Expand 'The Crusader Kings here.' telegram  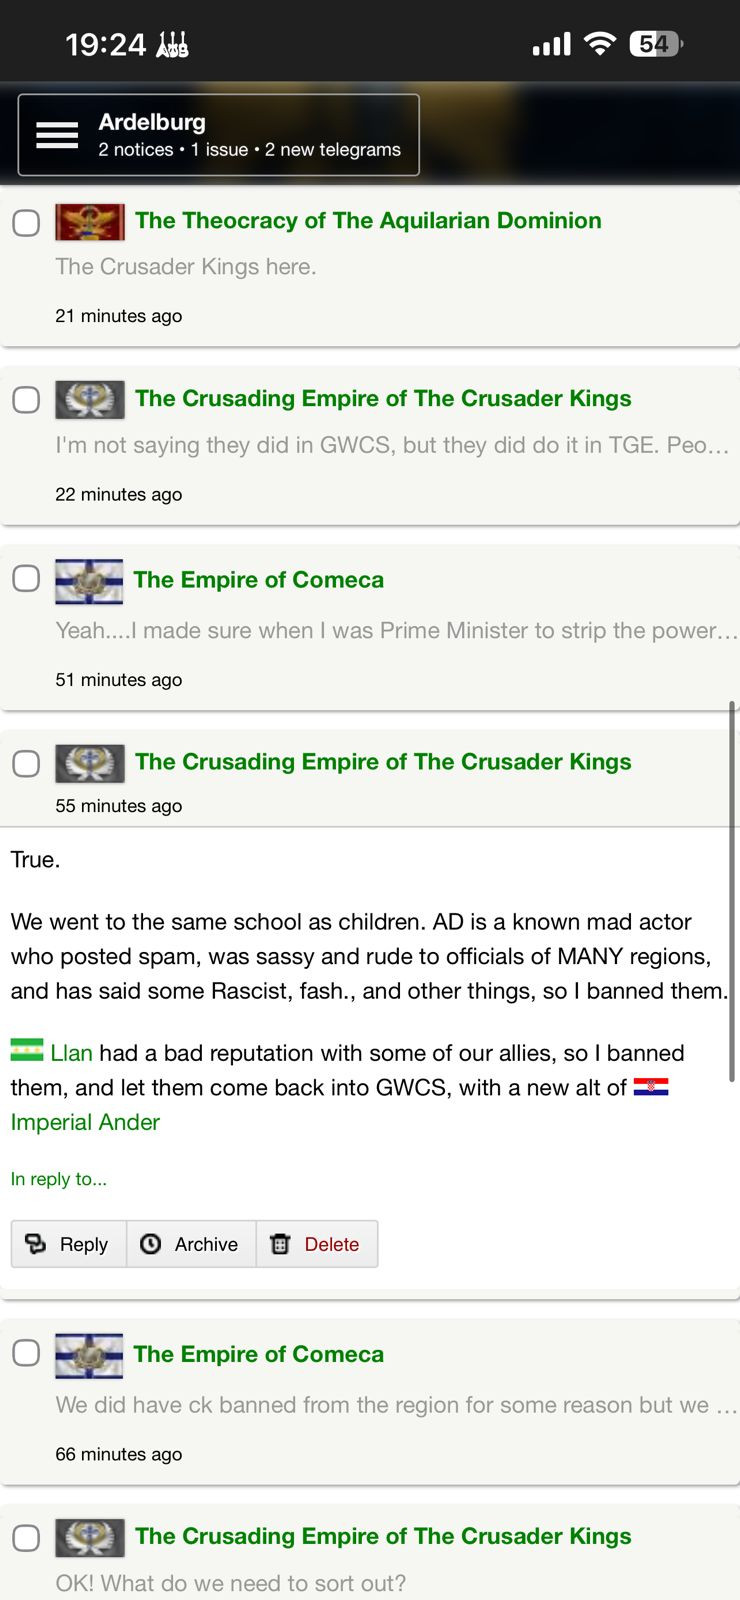click(x=186, y=267)
